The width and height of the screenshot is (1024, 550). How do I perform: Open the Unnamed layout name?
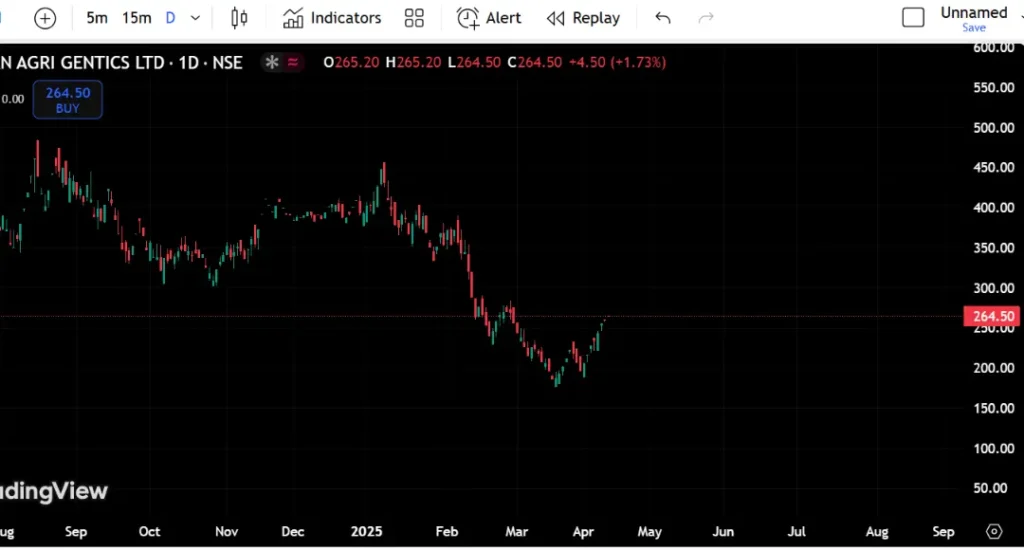coord(974,12)
